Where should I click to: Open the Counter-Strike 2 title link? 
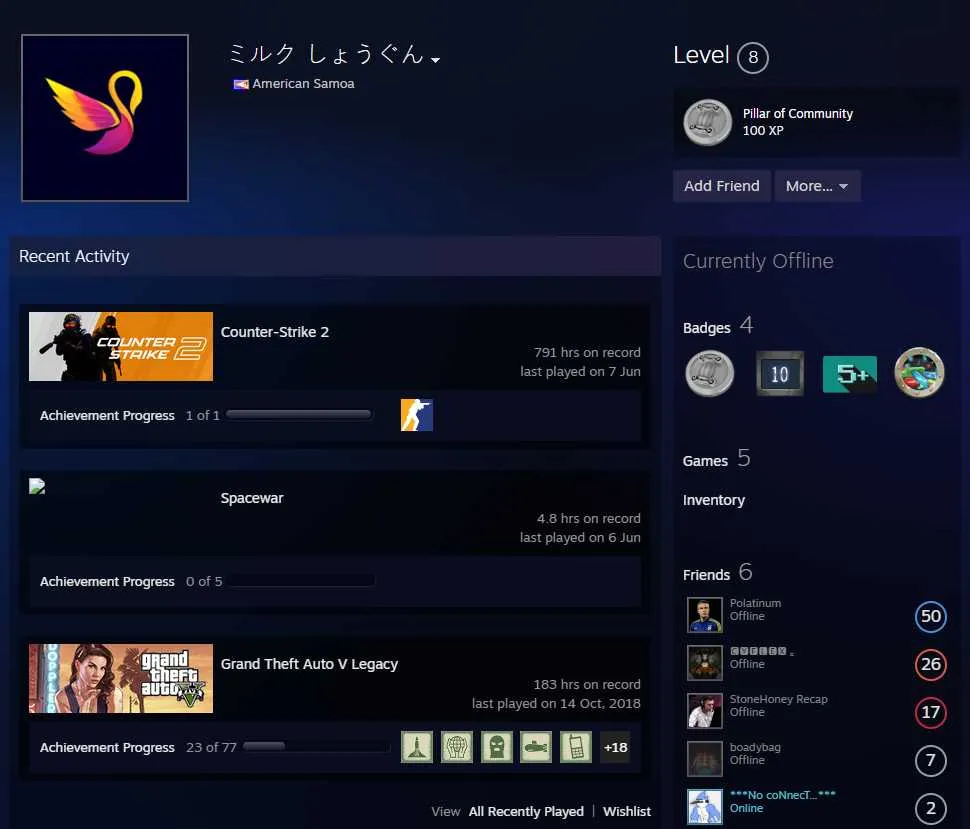[x=275, y=332]
